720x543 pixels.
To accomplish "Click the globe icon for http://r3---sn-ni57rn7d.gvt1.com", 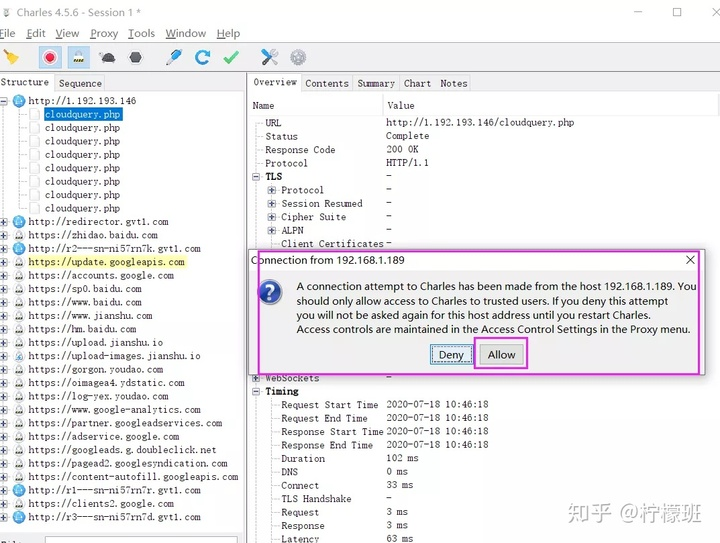I will click(19, 517).
